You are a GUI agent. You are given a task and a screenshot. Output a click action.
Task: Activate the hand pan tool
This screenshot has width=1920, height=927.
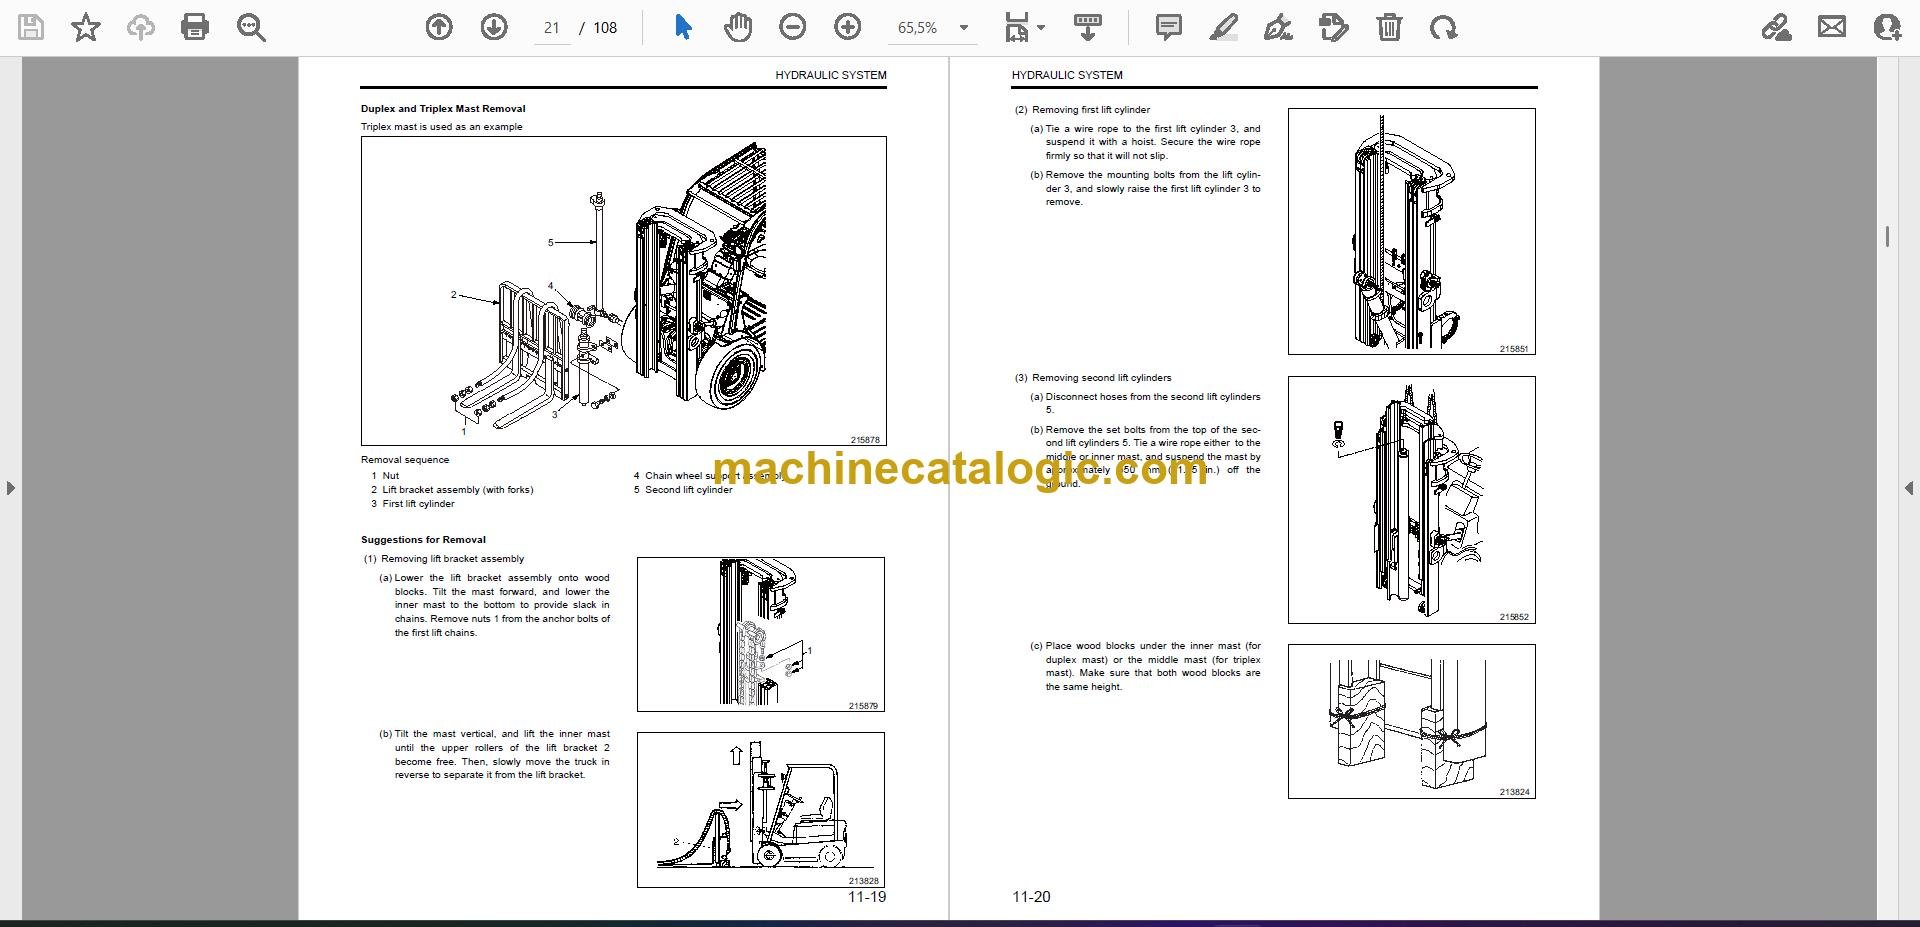point(738,27)
